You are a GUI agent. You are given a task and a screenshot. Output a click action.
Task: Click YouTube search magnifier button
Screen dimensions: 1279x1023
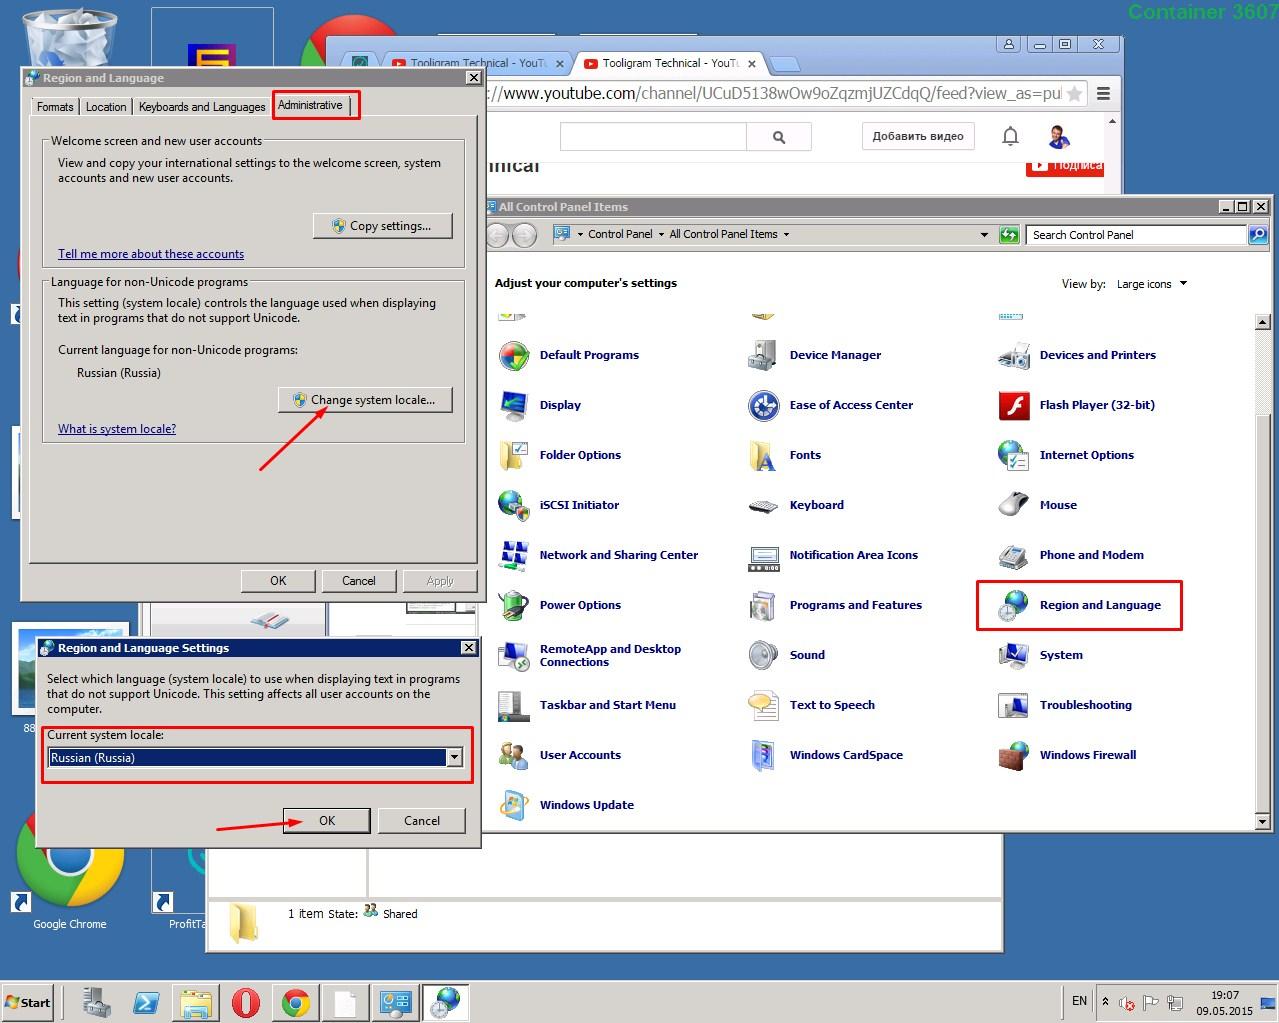(x=779, y=137)
